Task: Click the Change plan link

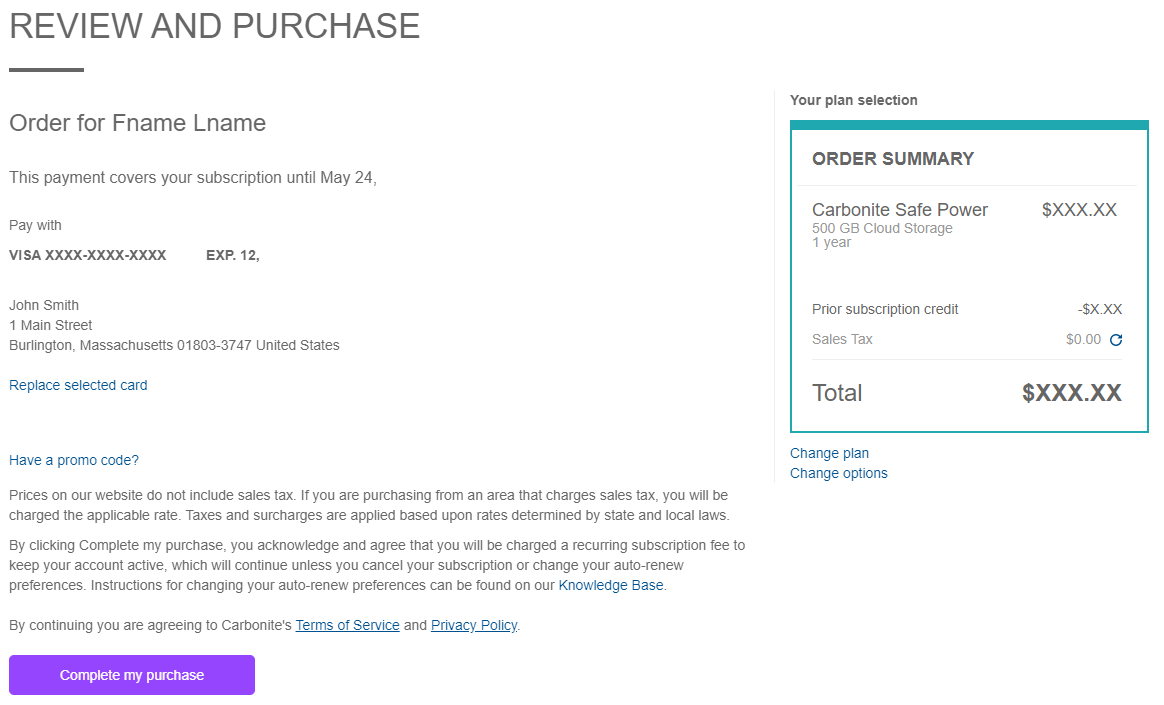Action: coord(829,453)
